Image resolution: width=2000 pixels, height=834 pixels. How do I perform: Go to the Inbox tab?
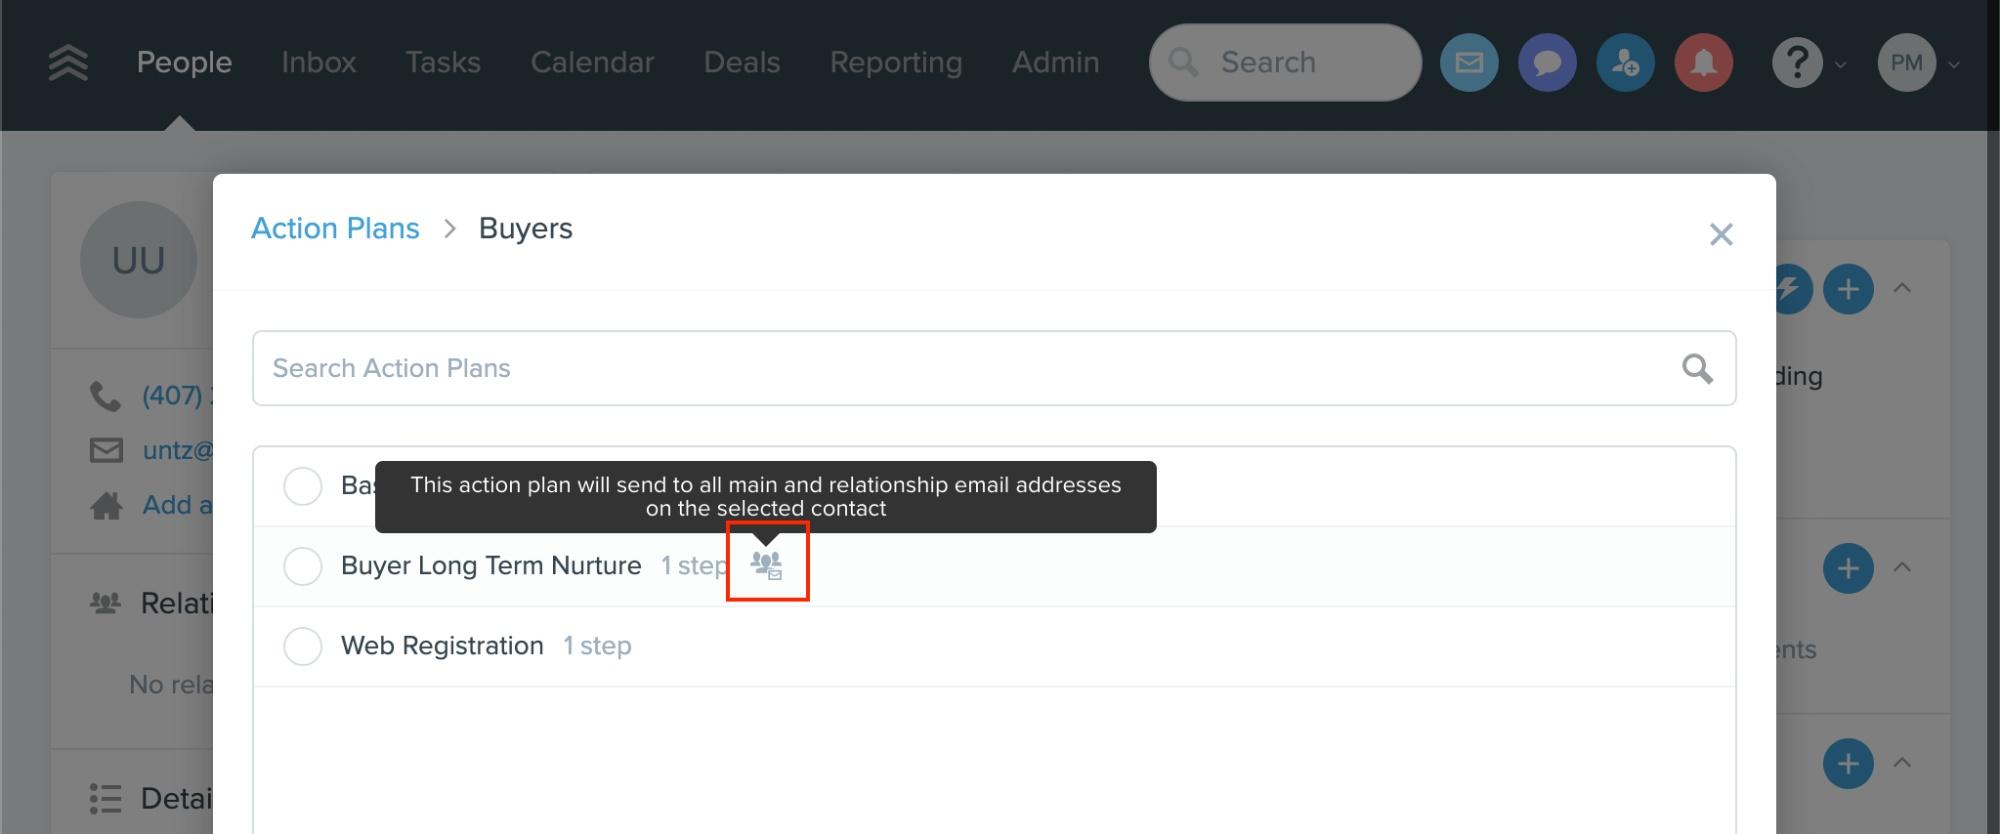(319, 62)
